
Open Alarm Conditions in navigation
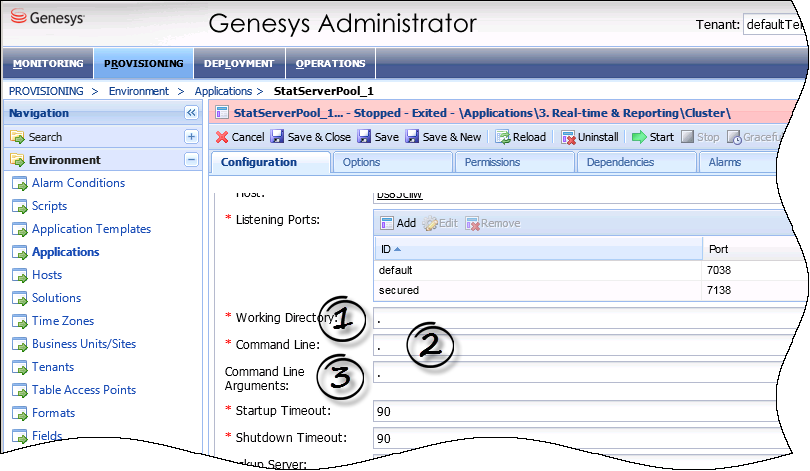(x=78, y=183)
